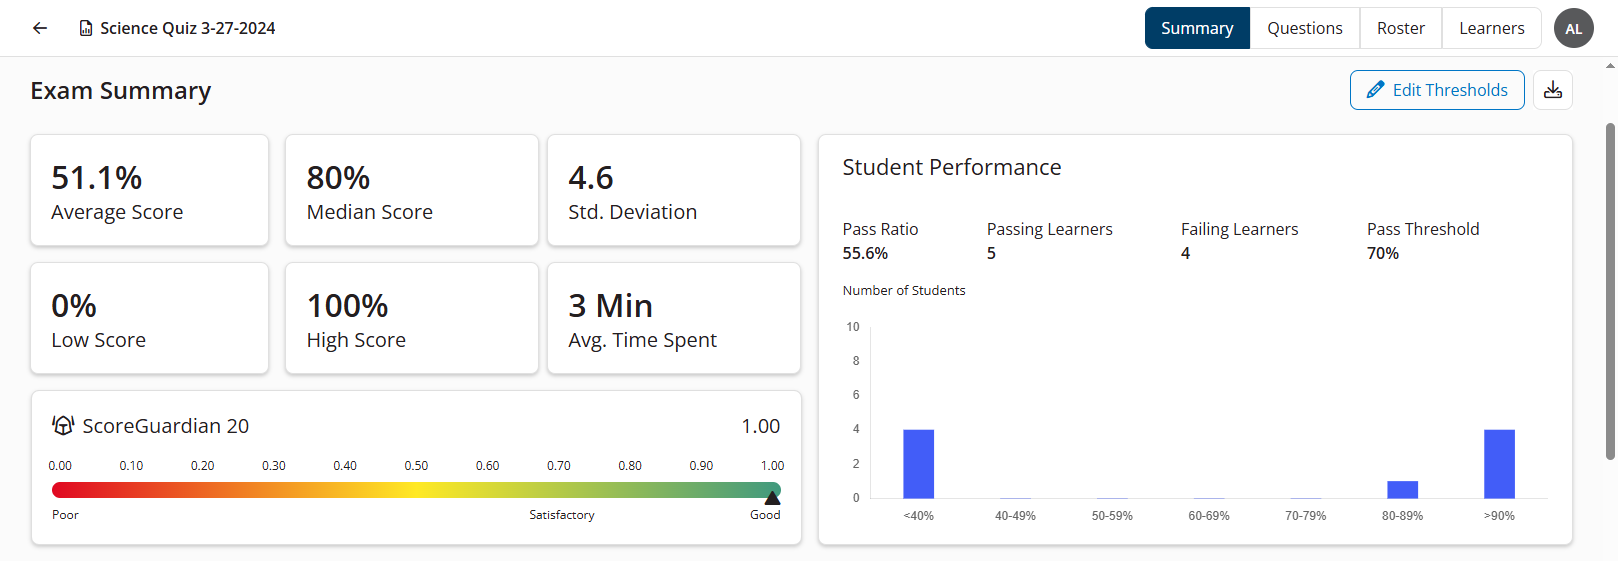The width and height of the screenshot is (1618, 561).
Task: Click the 51.1% Average Score card
Action: [x=150, y=190]
